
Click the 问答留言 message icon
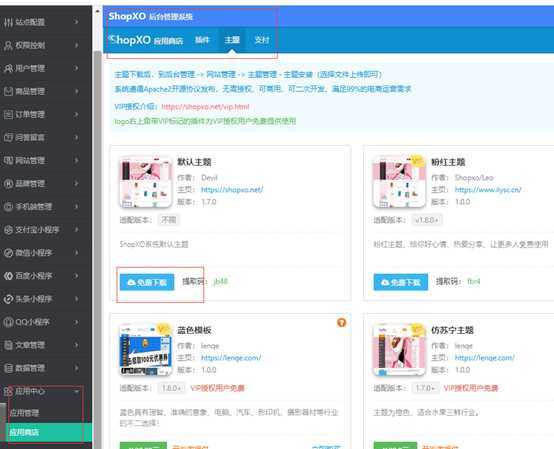(x=8, y=137)
